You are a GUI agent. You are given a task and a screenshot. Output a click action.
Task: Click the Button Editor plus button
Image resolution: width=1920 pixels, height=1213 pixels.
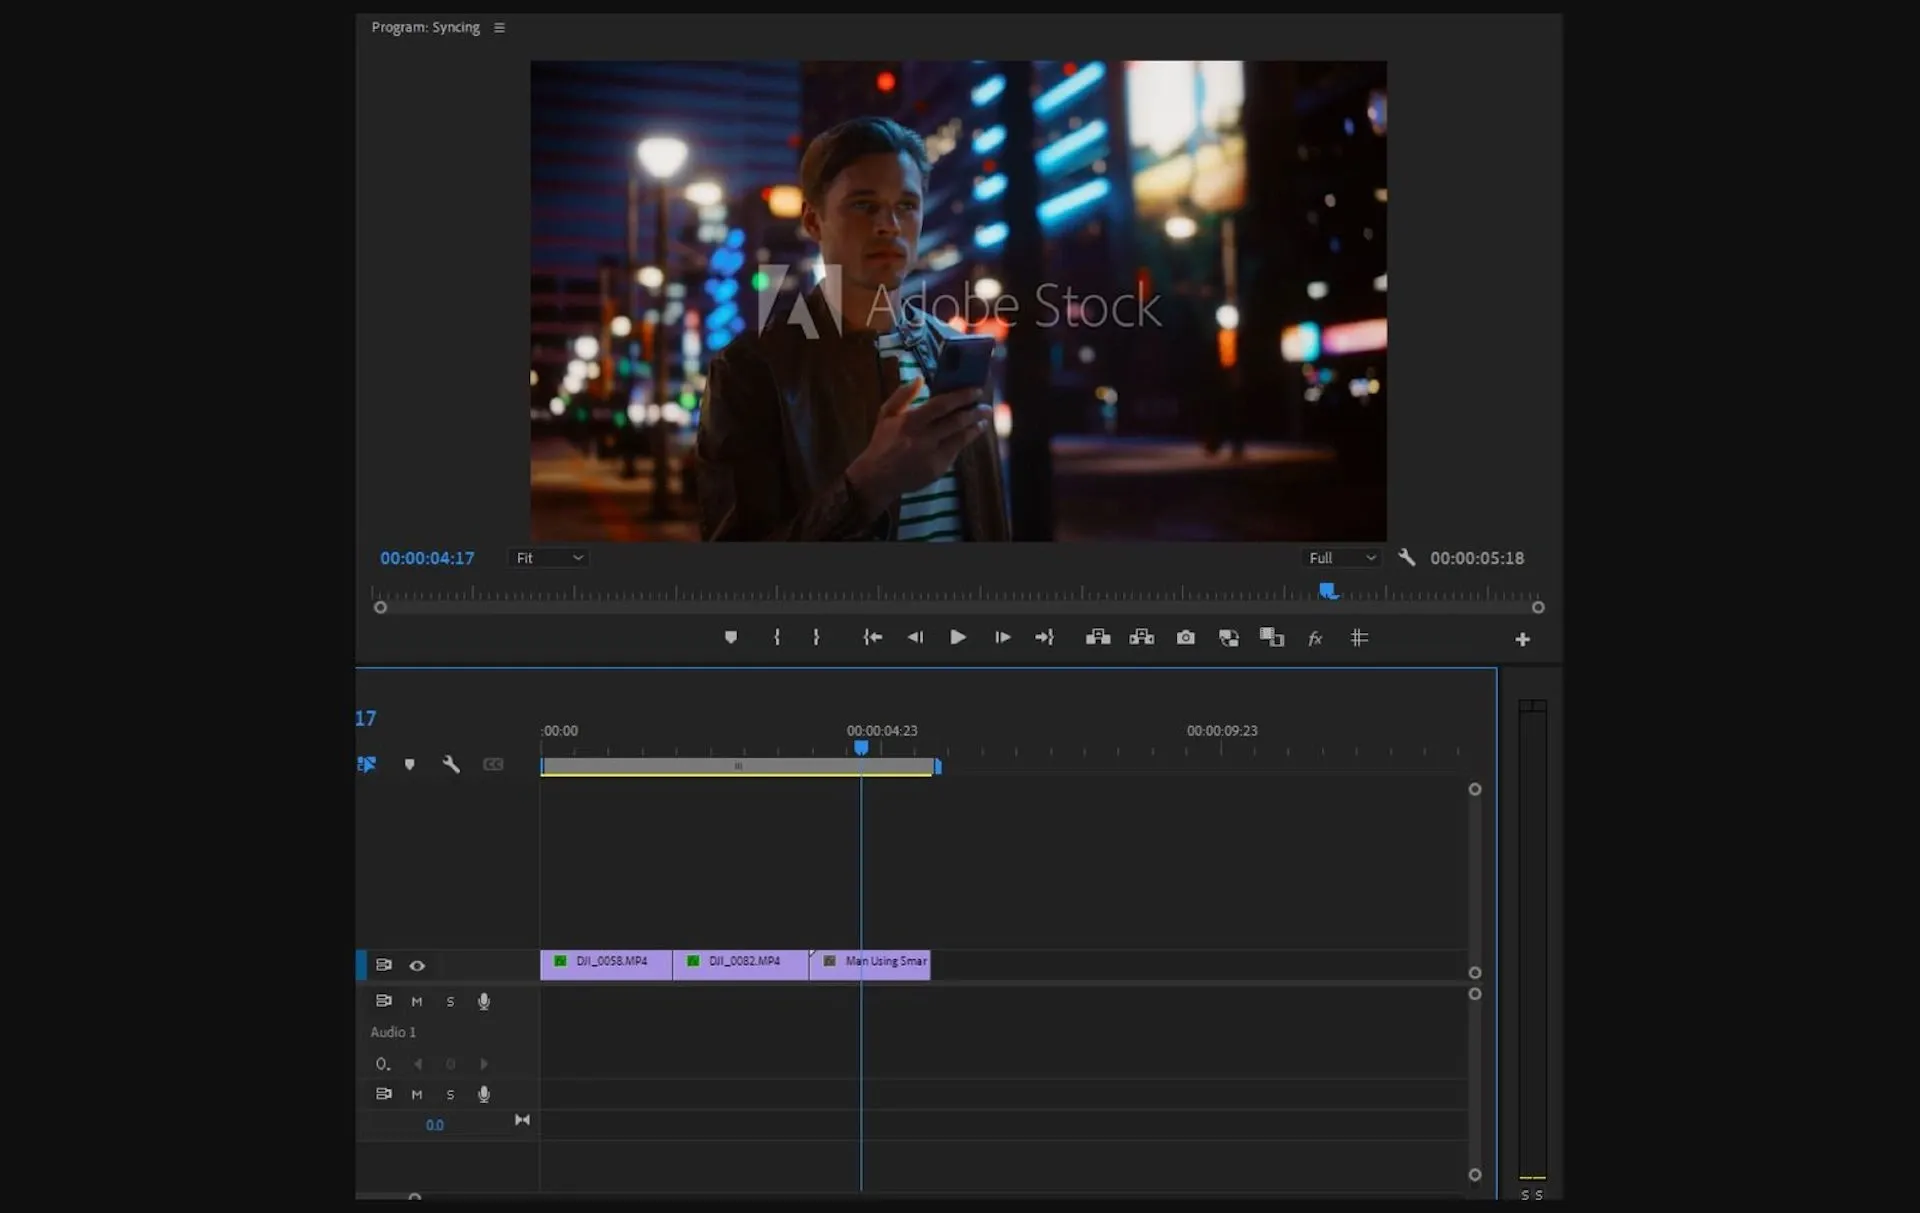click(1522, 638)
